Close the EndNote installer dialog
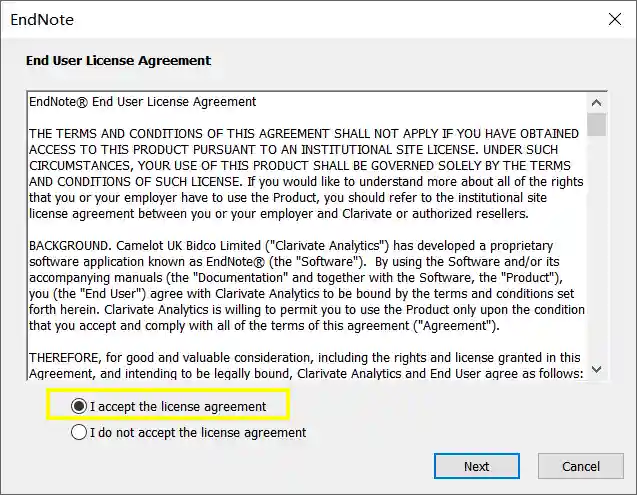 coord(614,20)
